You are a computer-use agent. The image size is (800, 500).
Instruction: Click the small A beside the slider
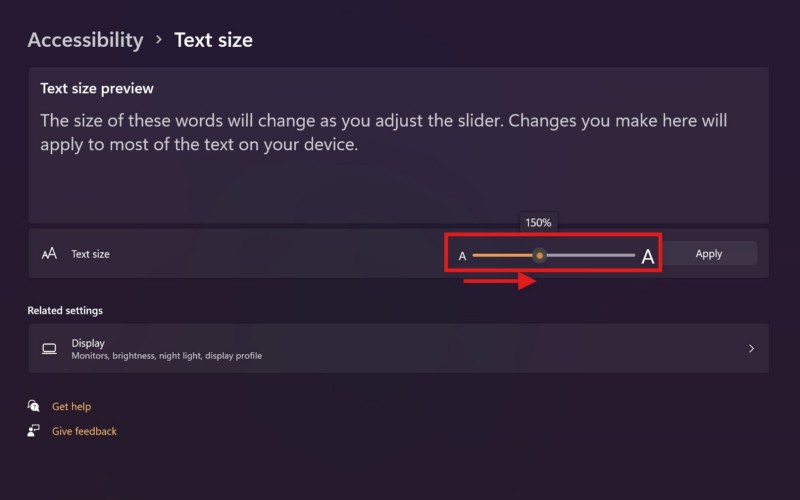pyautogui.click(x=462, y=256)
